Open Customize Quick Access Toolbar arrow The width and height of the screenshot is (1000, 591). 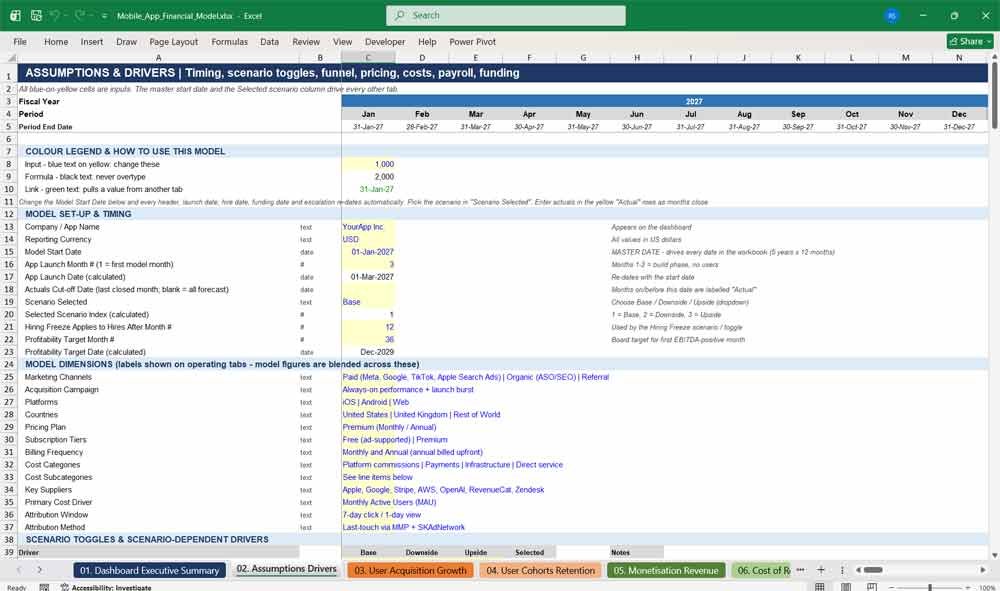[104, 16]
